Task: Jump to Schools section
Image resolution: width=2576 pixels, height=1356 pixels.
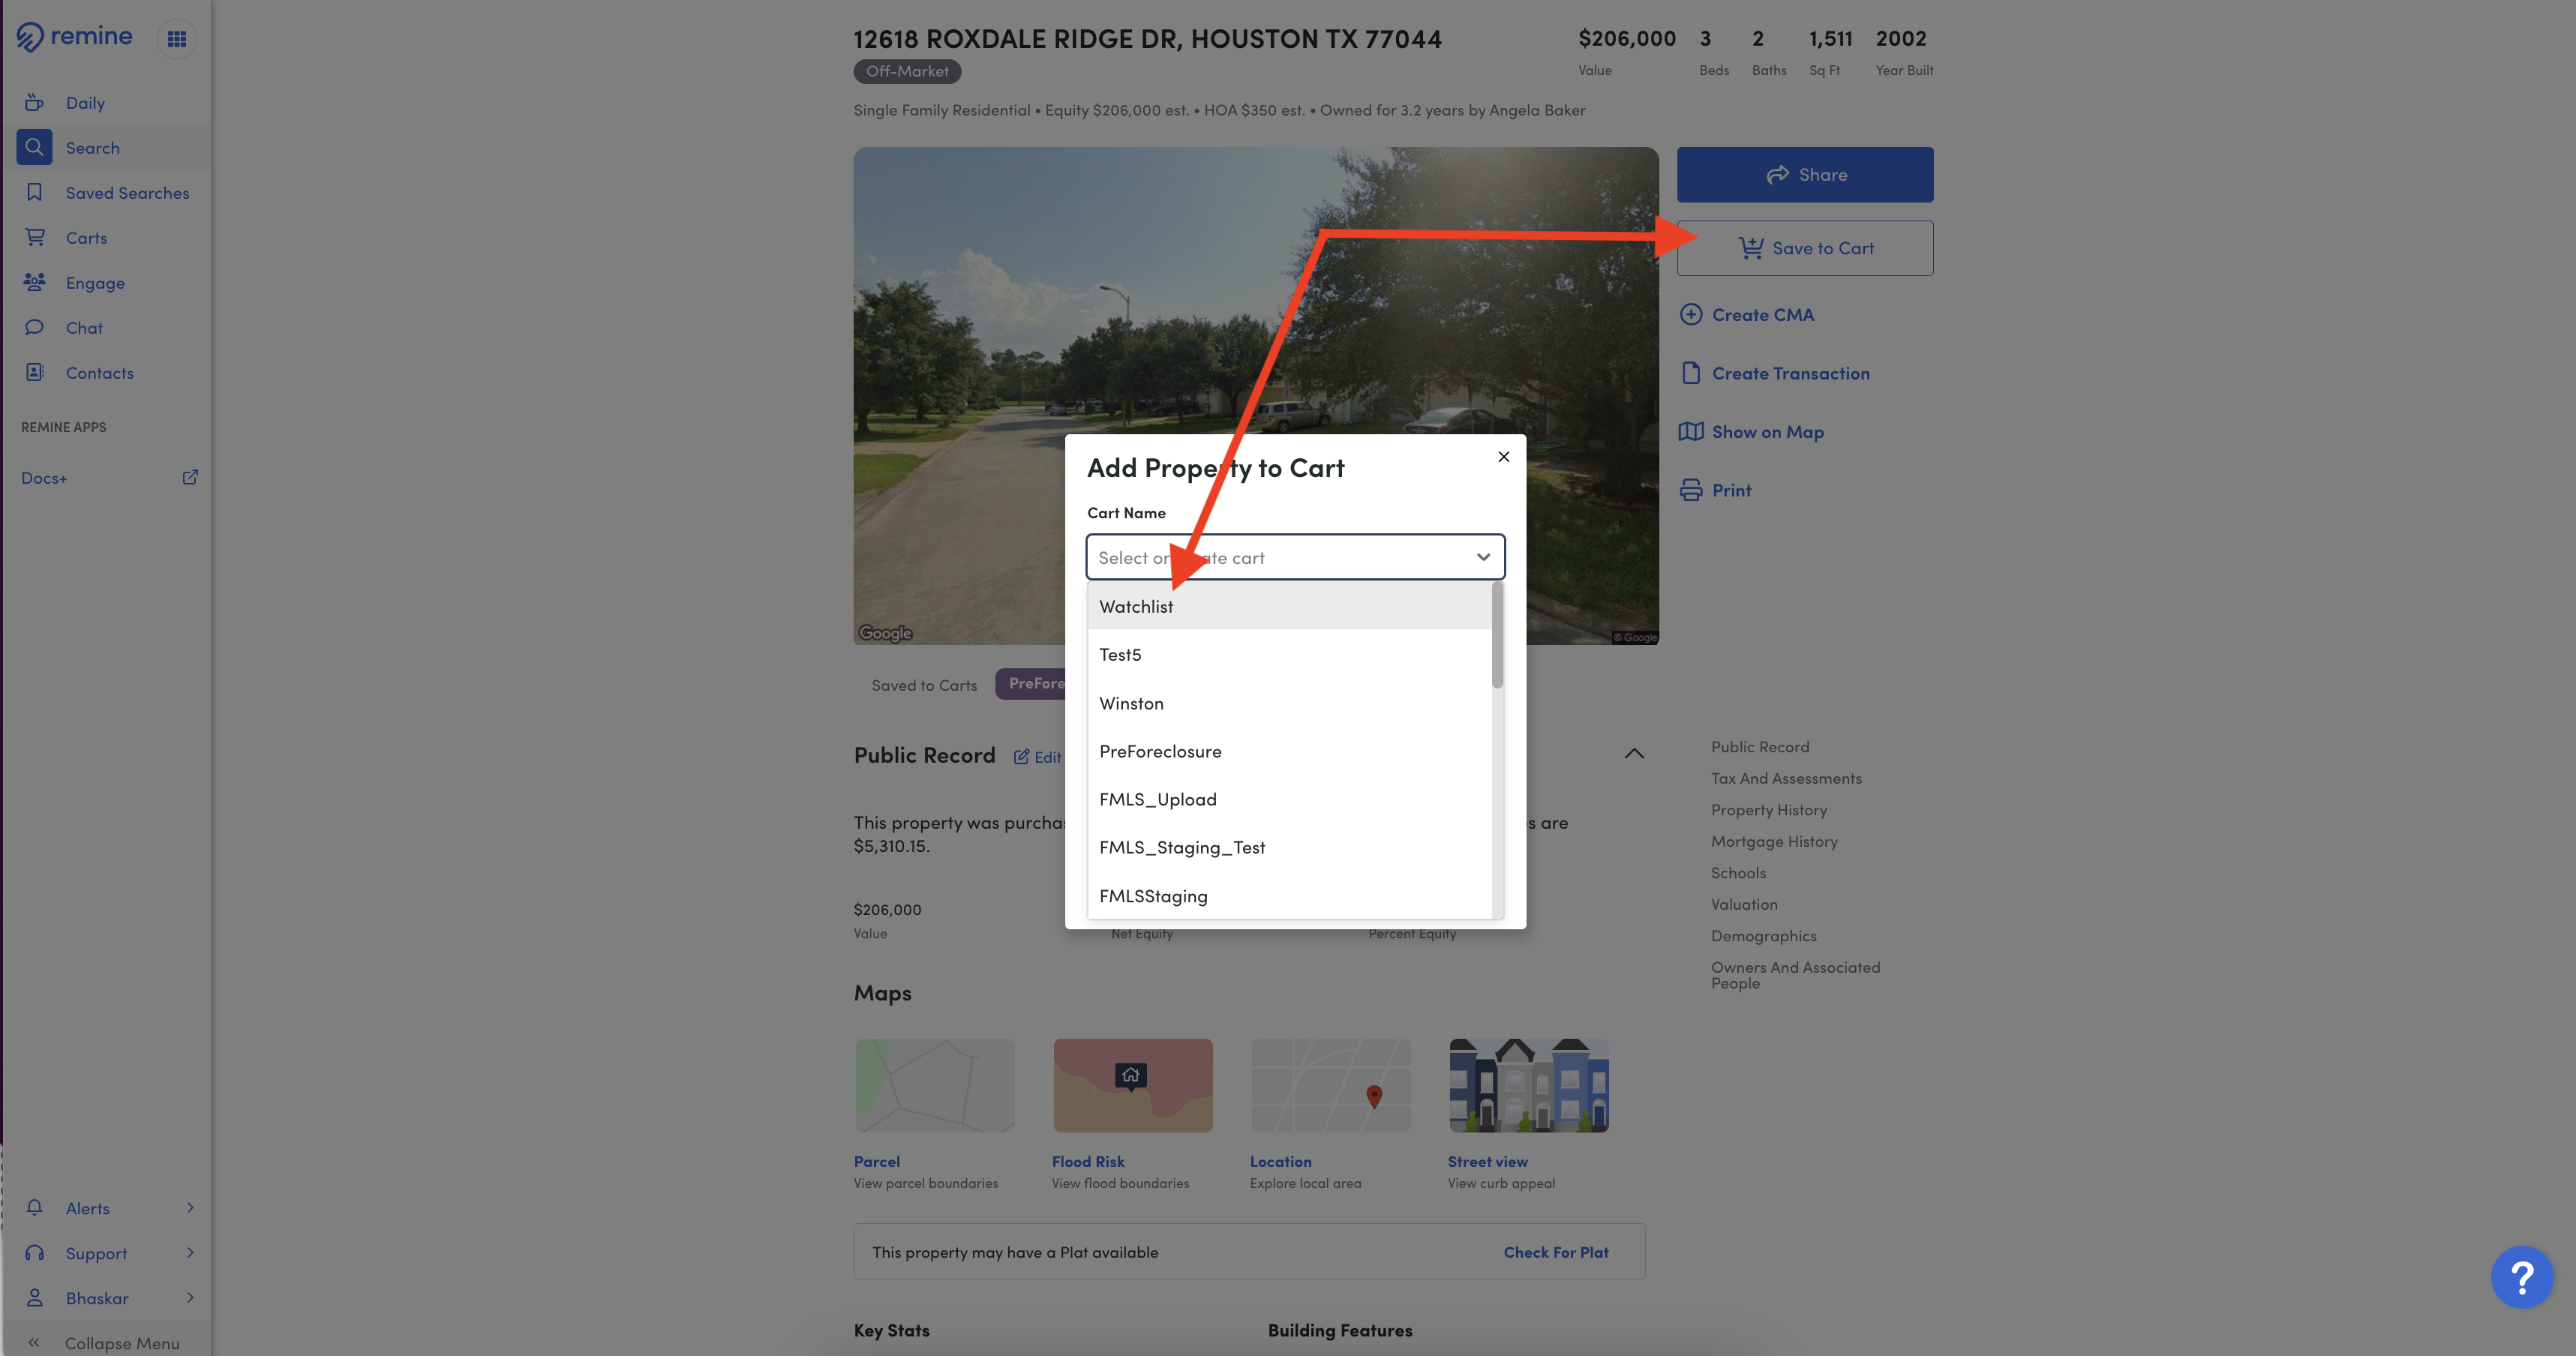Action: [x=1738, y=873]
